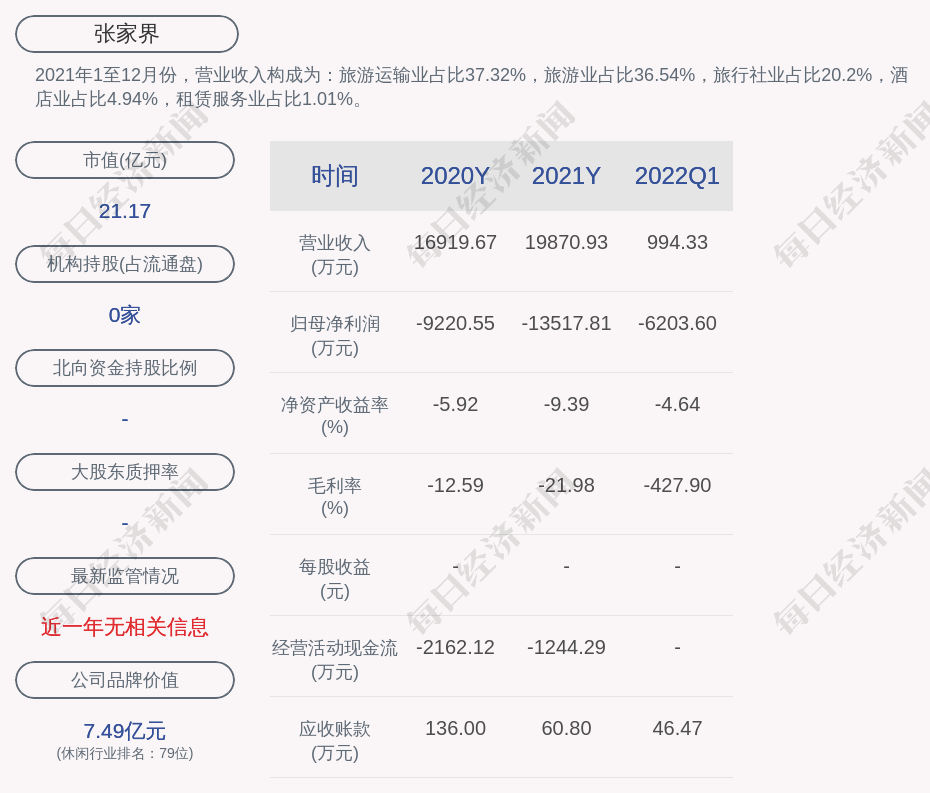The height and width of the screenshot is (793, 930).
Task: Select revenue value 994.33
Action: [x=677, y=242]
